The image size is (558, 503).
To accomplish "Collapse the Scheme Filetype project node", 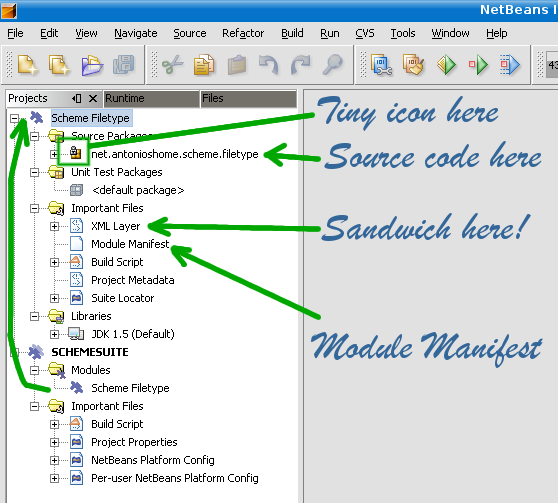I will pos(15,118).
